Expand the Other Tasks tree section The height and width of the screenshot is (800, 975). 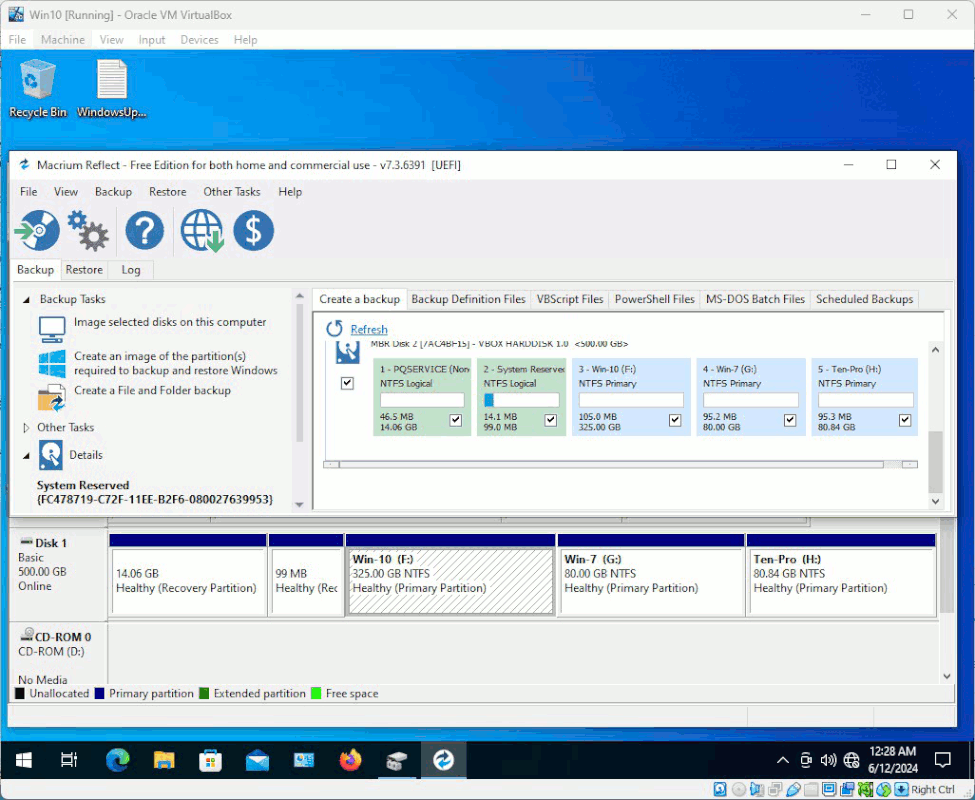(26, 428)
